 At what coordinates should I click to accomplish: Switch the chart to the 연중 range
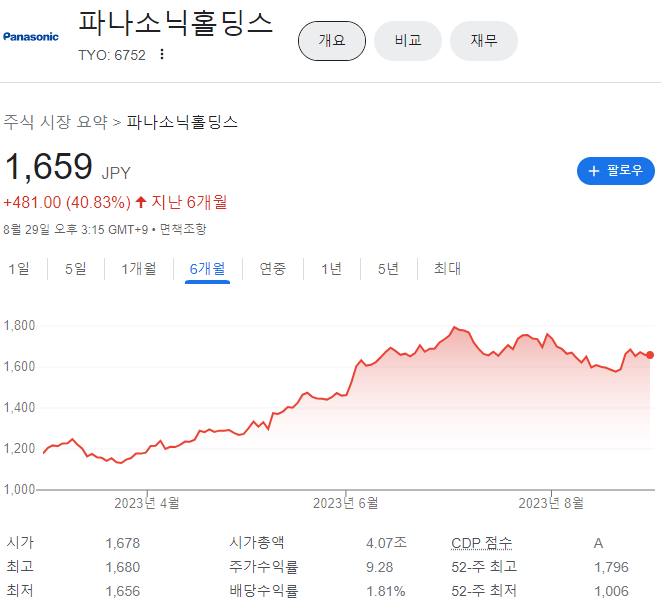click(x=273, y=269)
